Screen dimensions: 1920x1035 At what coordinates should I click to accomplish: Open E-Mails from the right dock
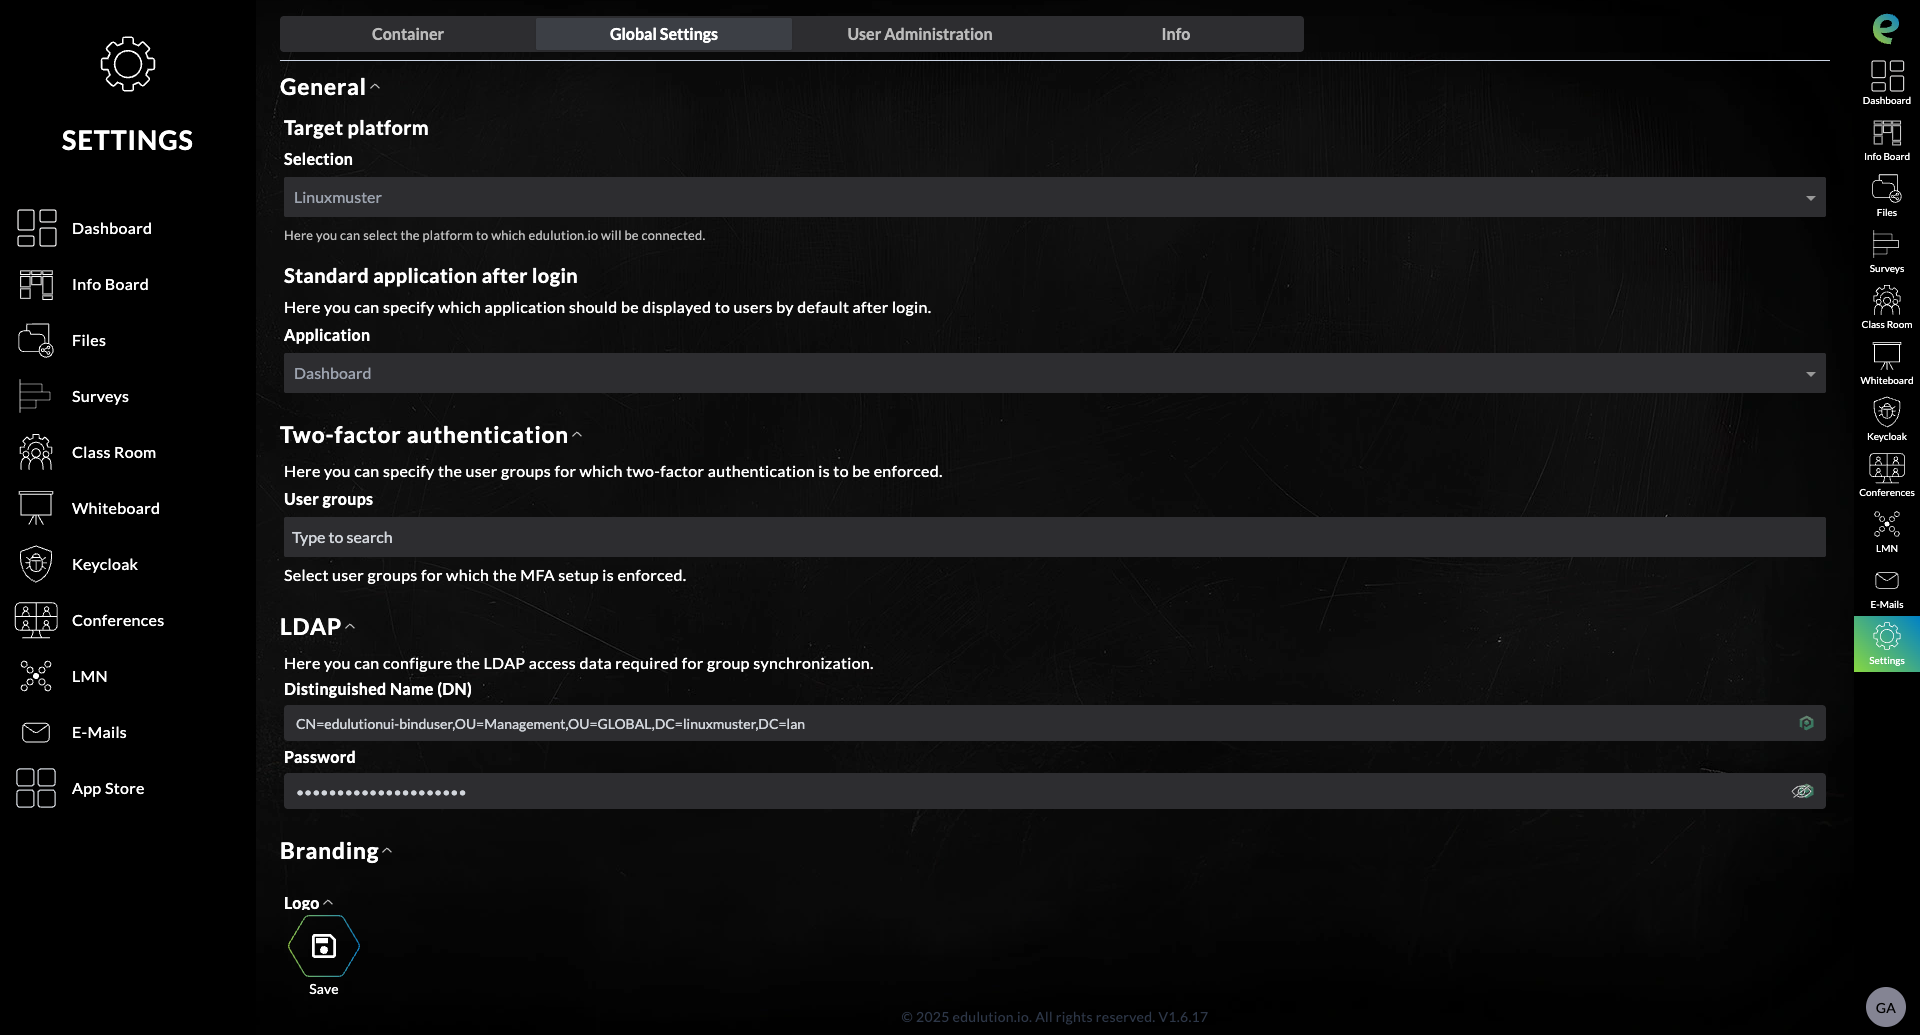point(1886,587)
